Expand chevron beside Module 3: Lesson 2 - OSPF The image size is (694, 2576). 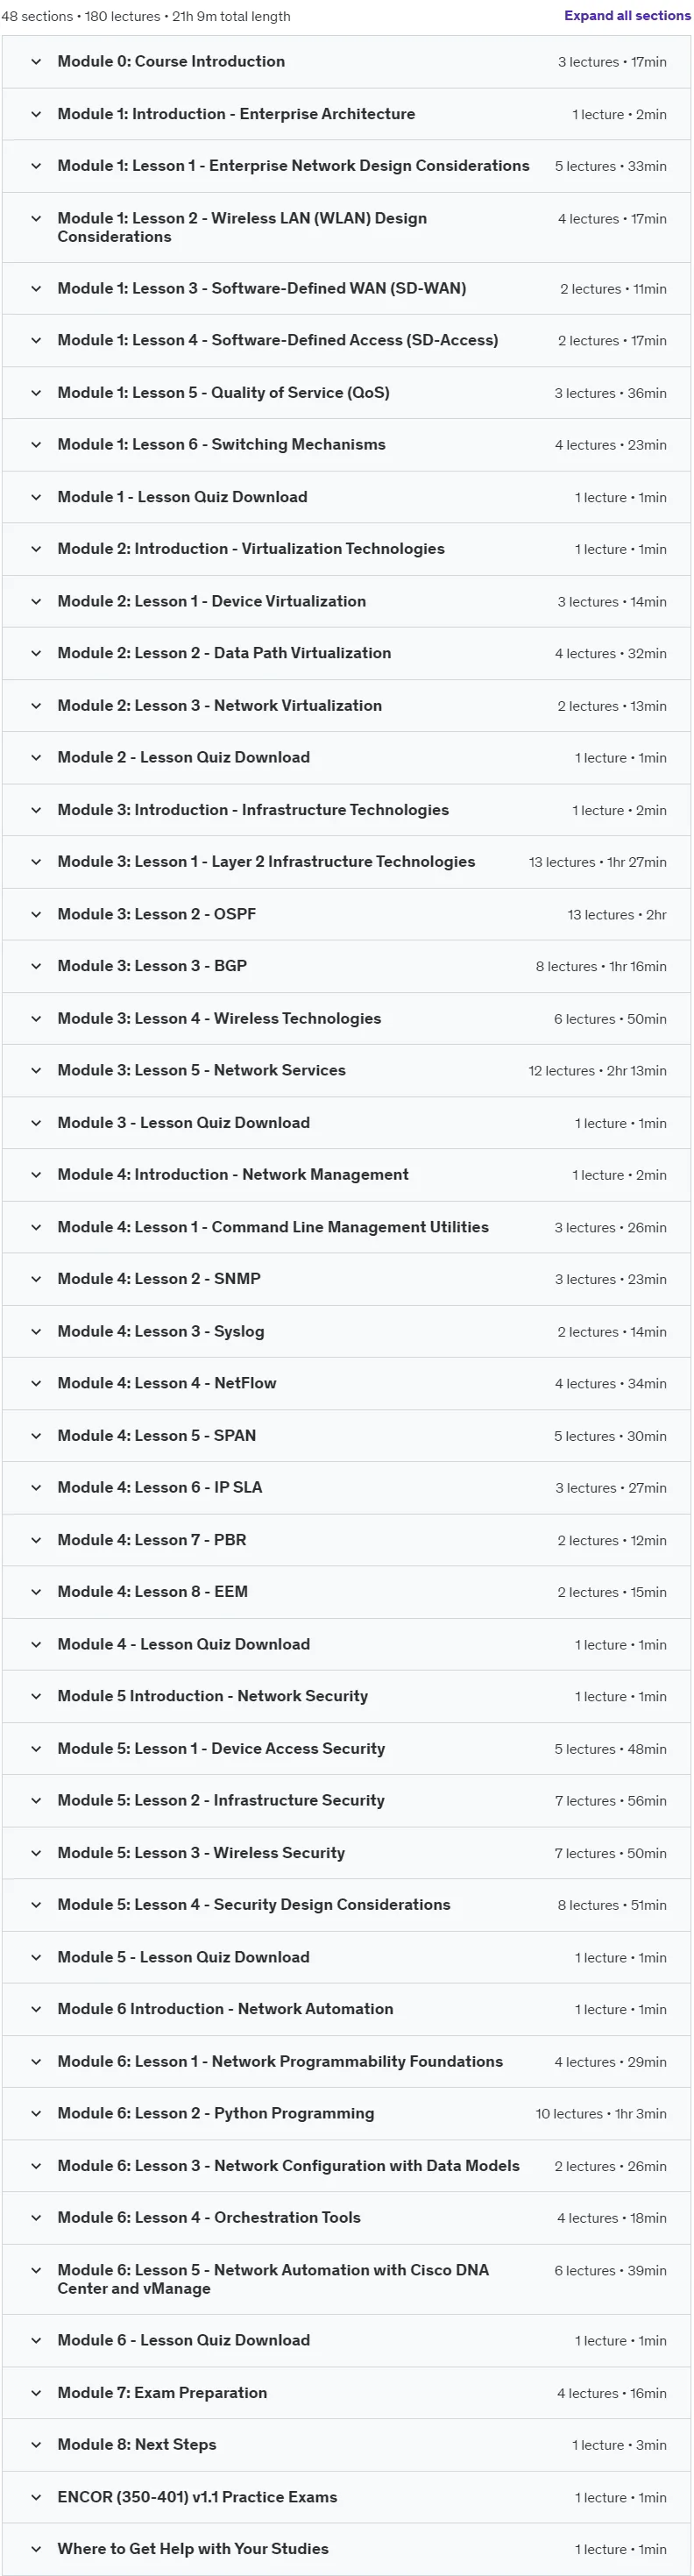tap(36, 915)
